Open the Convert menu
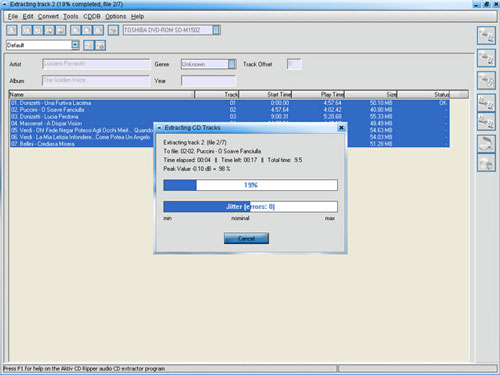 (48, 16)
